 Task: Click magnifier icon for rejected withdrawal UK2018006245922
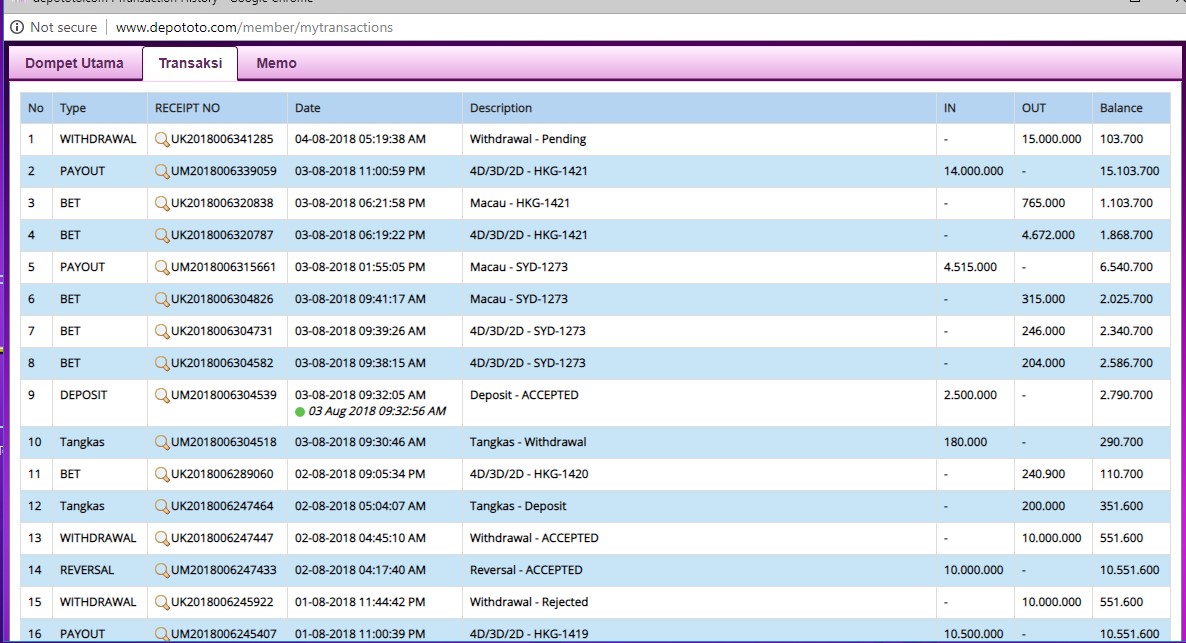click(162, 602)
